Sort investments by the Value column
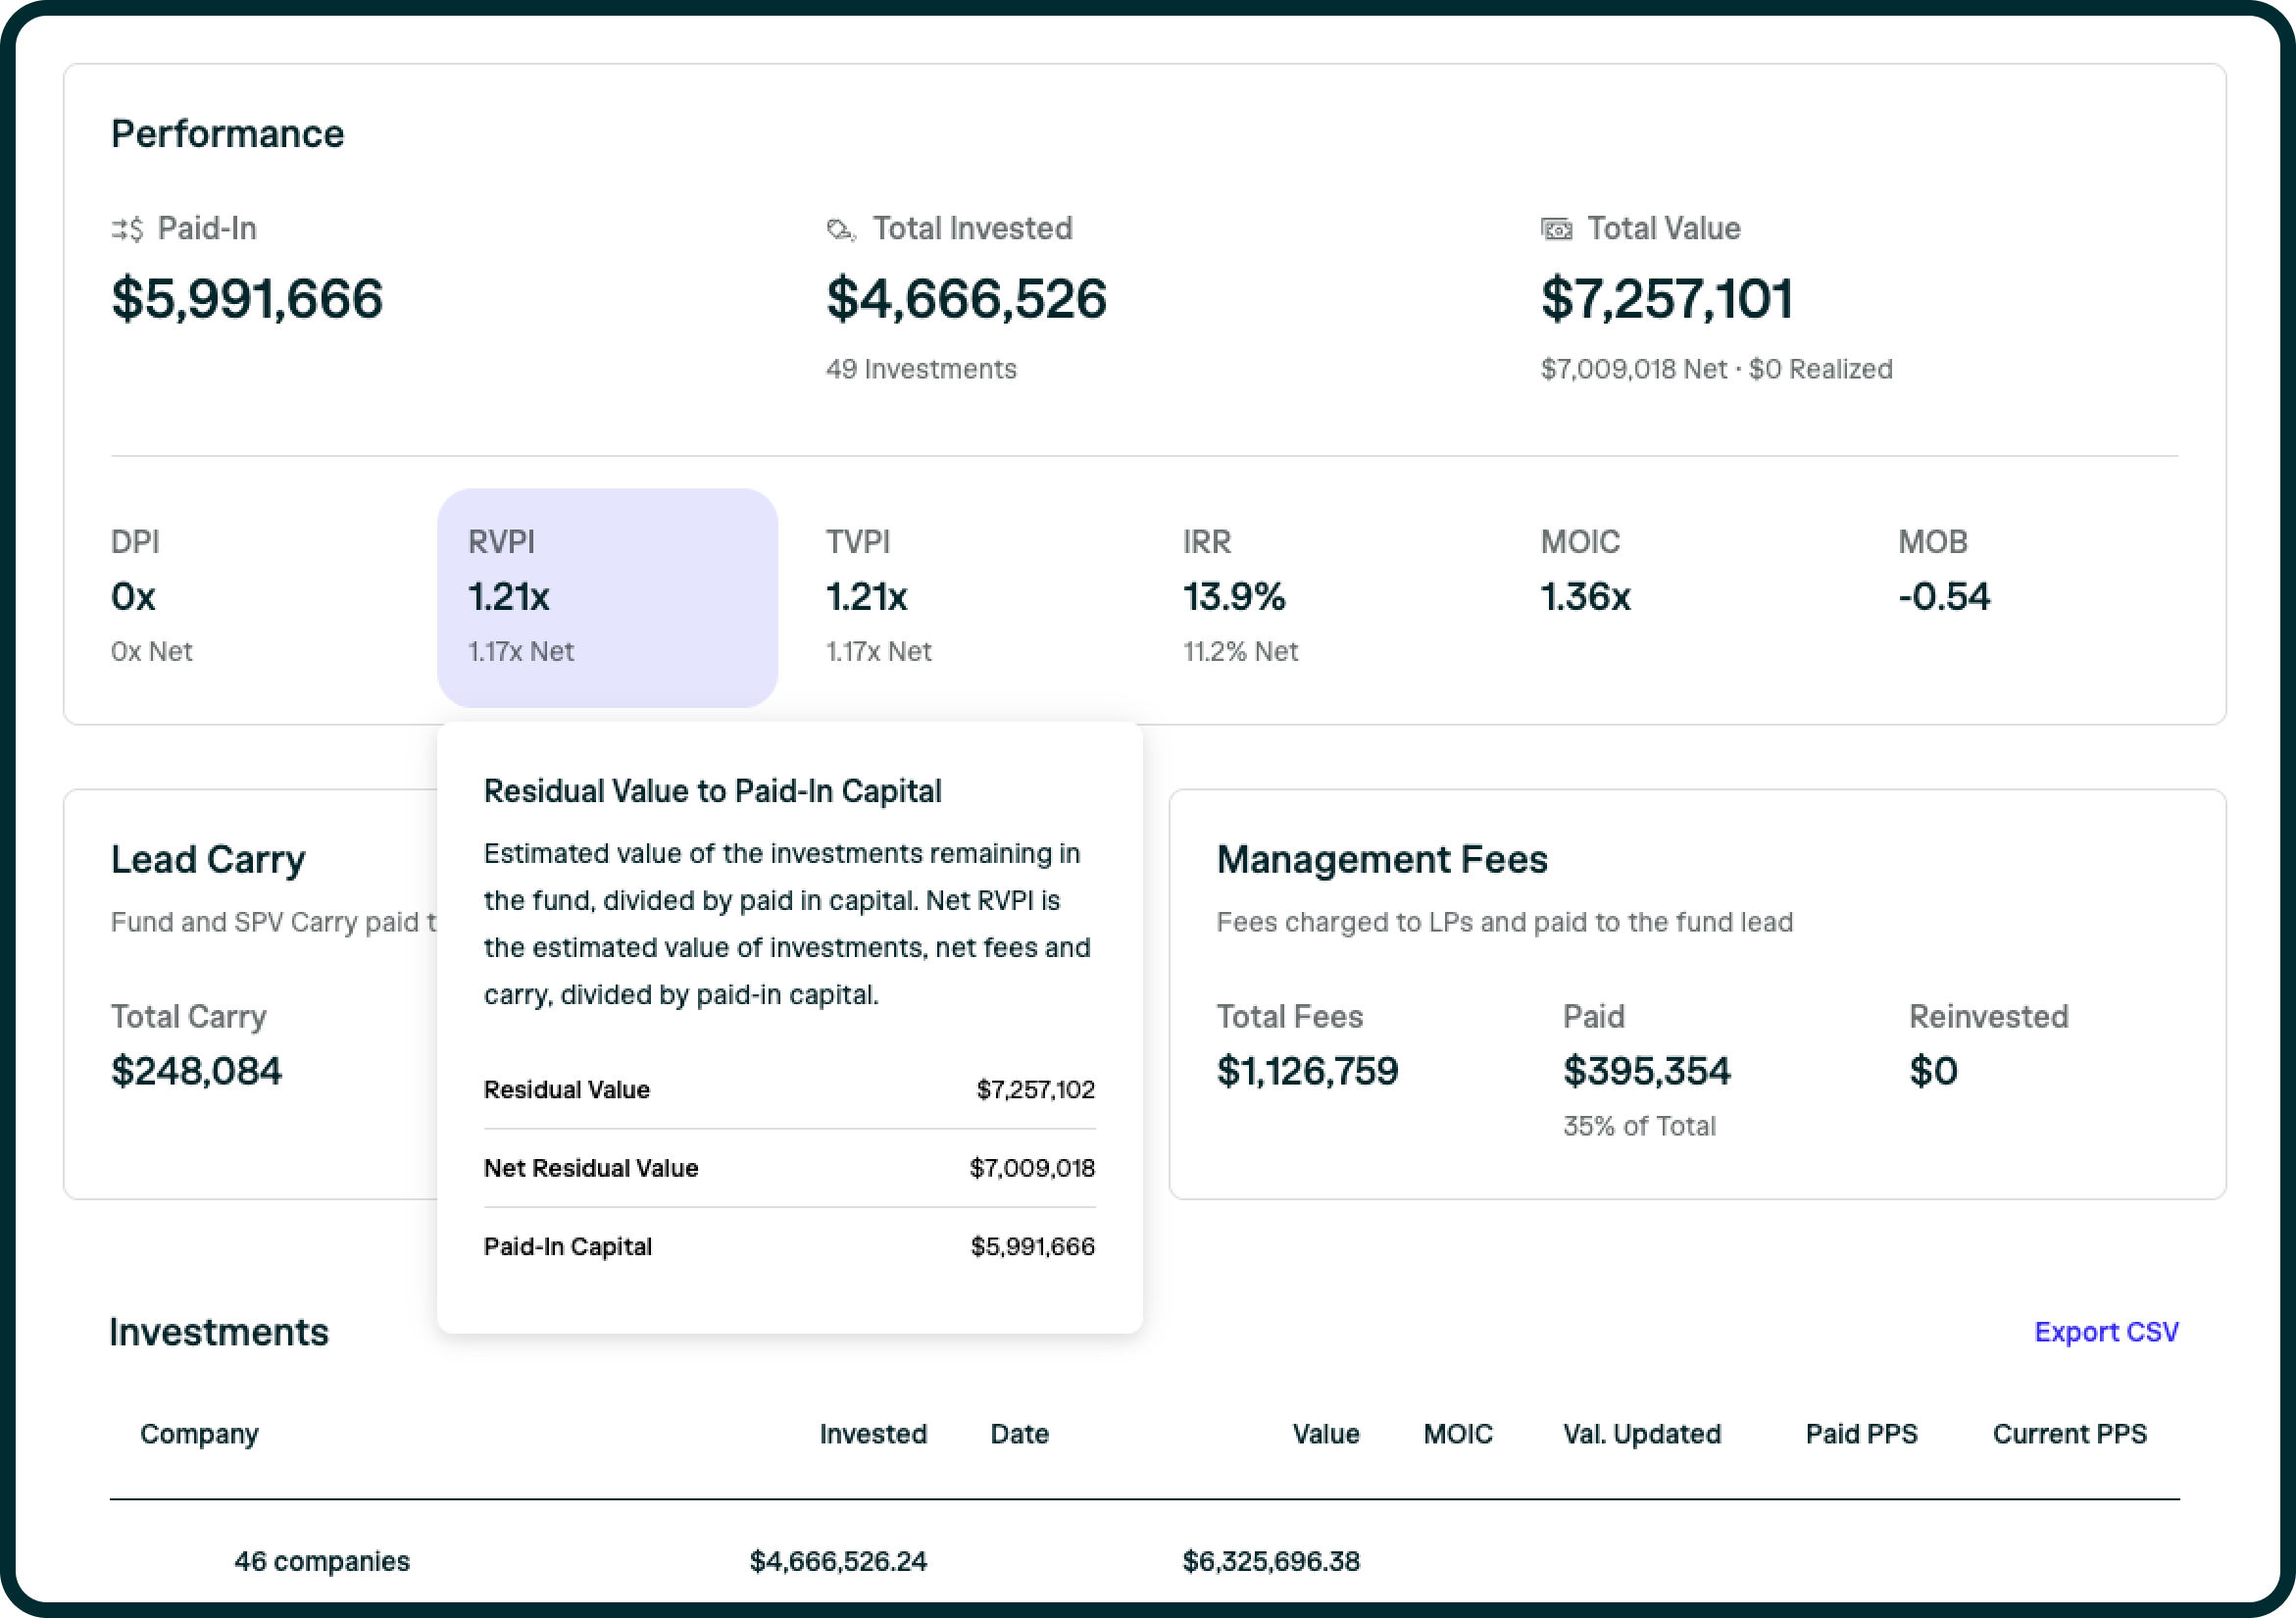Viewport: 2296px width, 1618px height. (1325, 1434)
